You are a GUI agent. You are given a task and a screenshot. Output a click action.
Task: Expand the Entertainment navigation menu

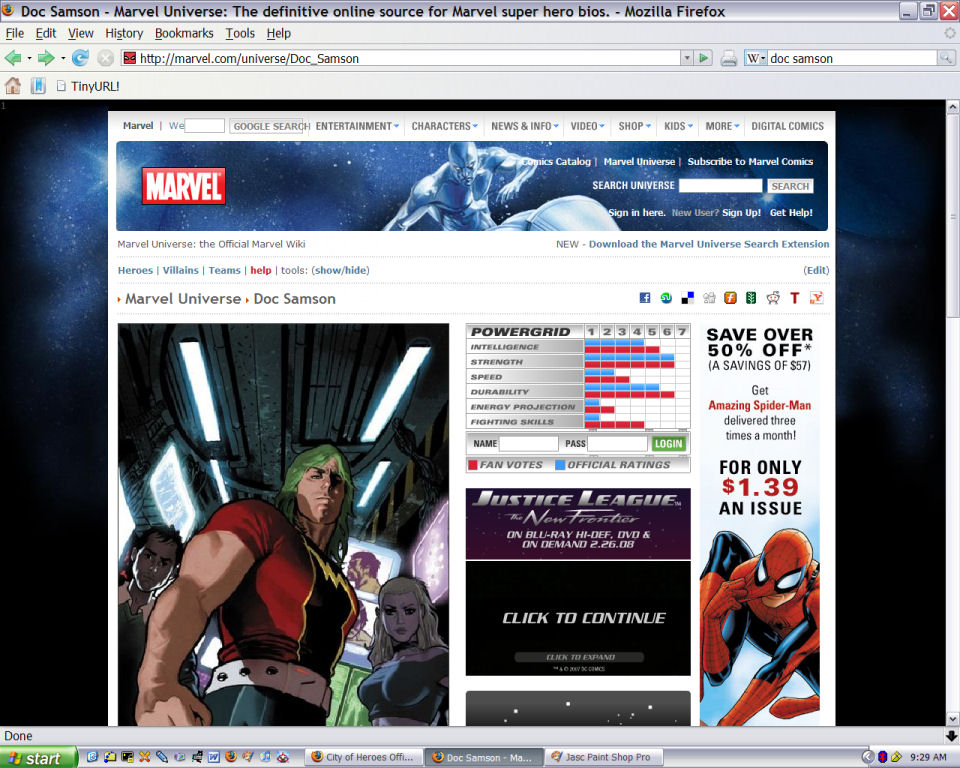point(358,126)
